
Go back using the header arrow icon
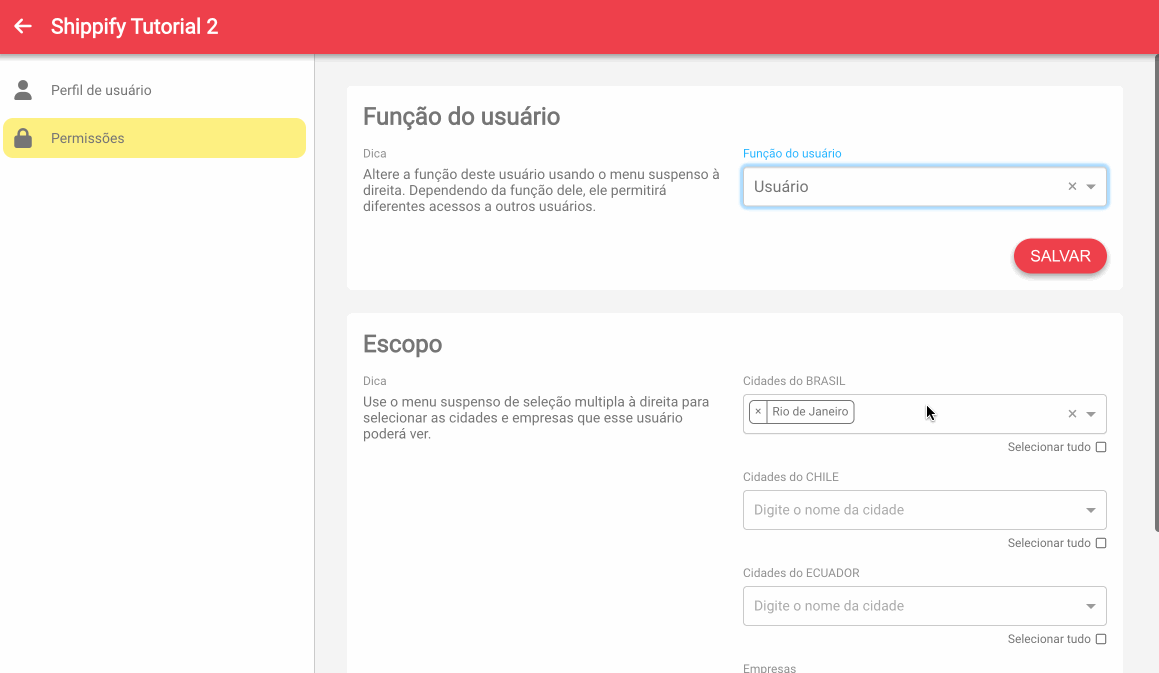click(x=23, y=27)
